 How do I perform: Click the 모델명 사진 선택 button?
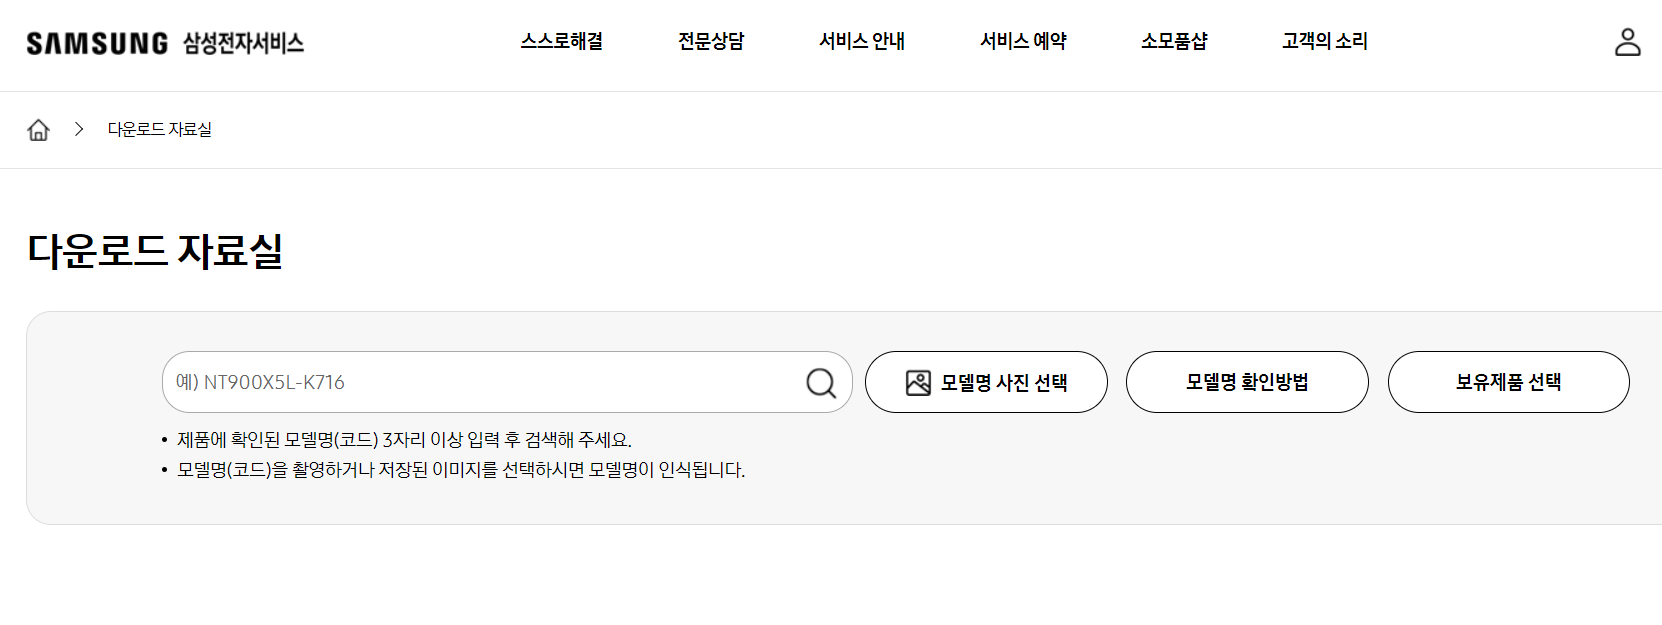coord(986,381)
